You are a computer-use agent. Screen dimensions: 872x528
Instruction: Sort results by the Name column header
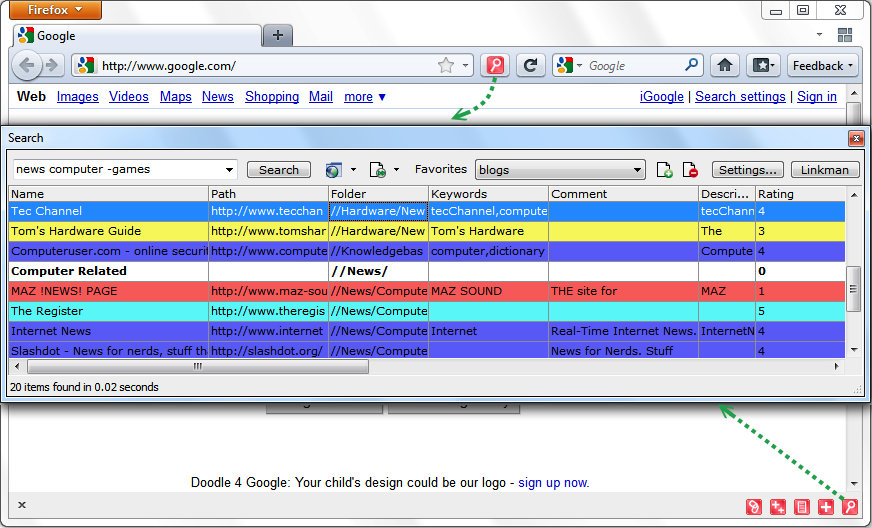click(x=108, y=194)
